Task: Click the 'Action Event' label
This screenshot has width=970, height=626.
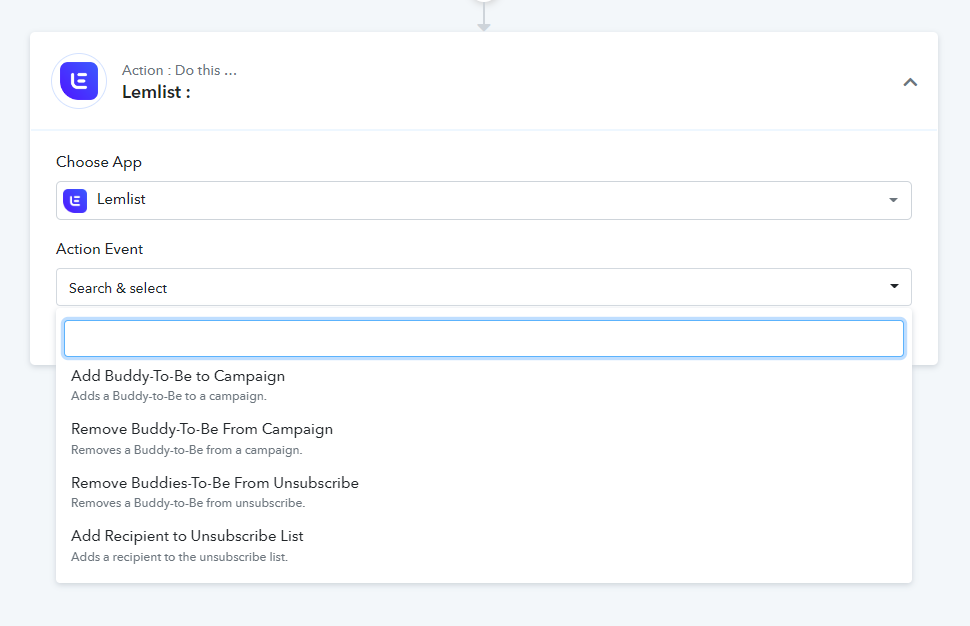Action: (x=100, y=249)
